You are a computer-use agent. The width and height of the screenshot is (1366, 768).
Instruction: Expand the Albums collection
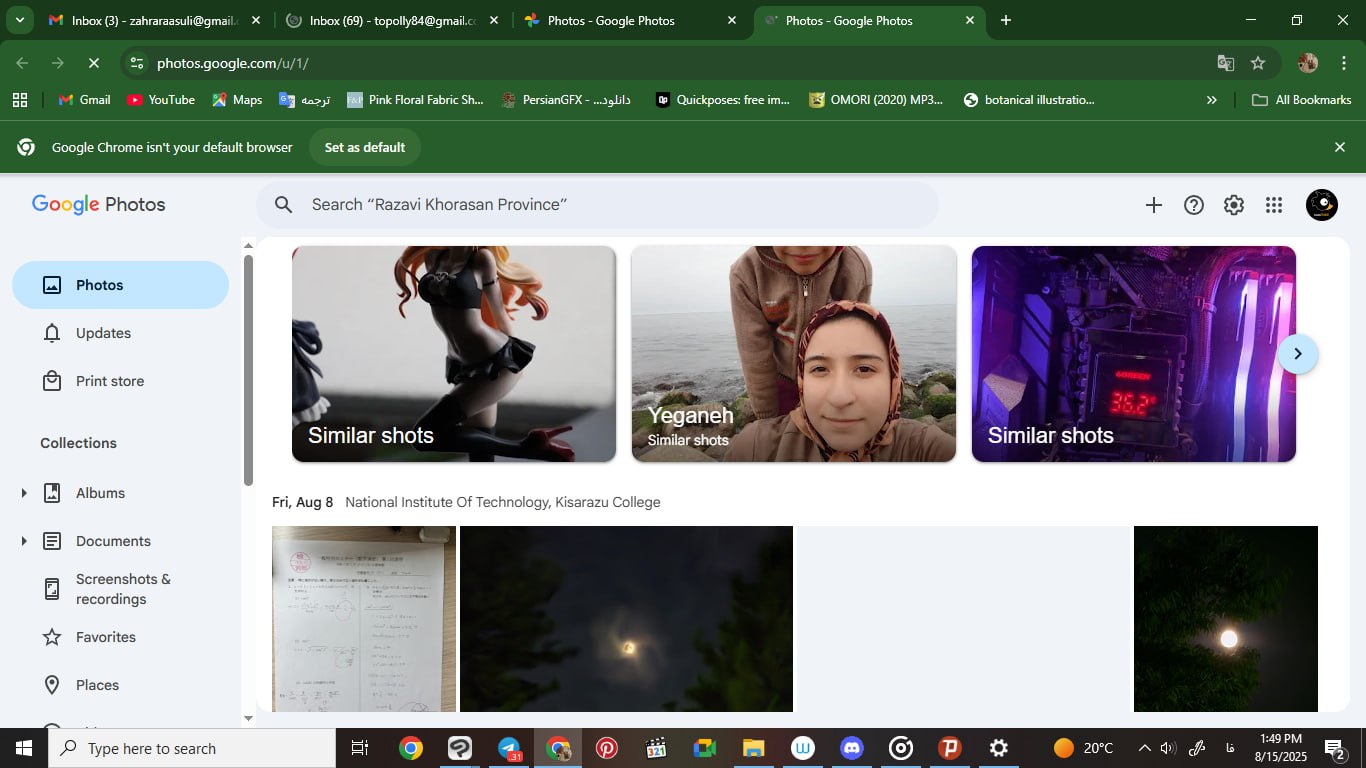(x=24, y=493)
